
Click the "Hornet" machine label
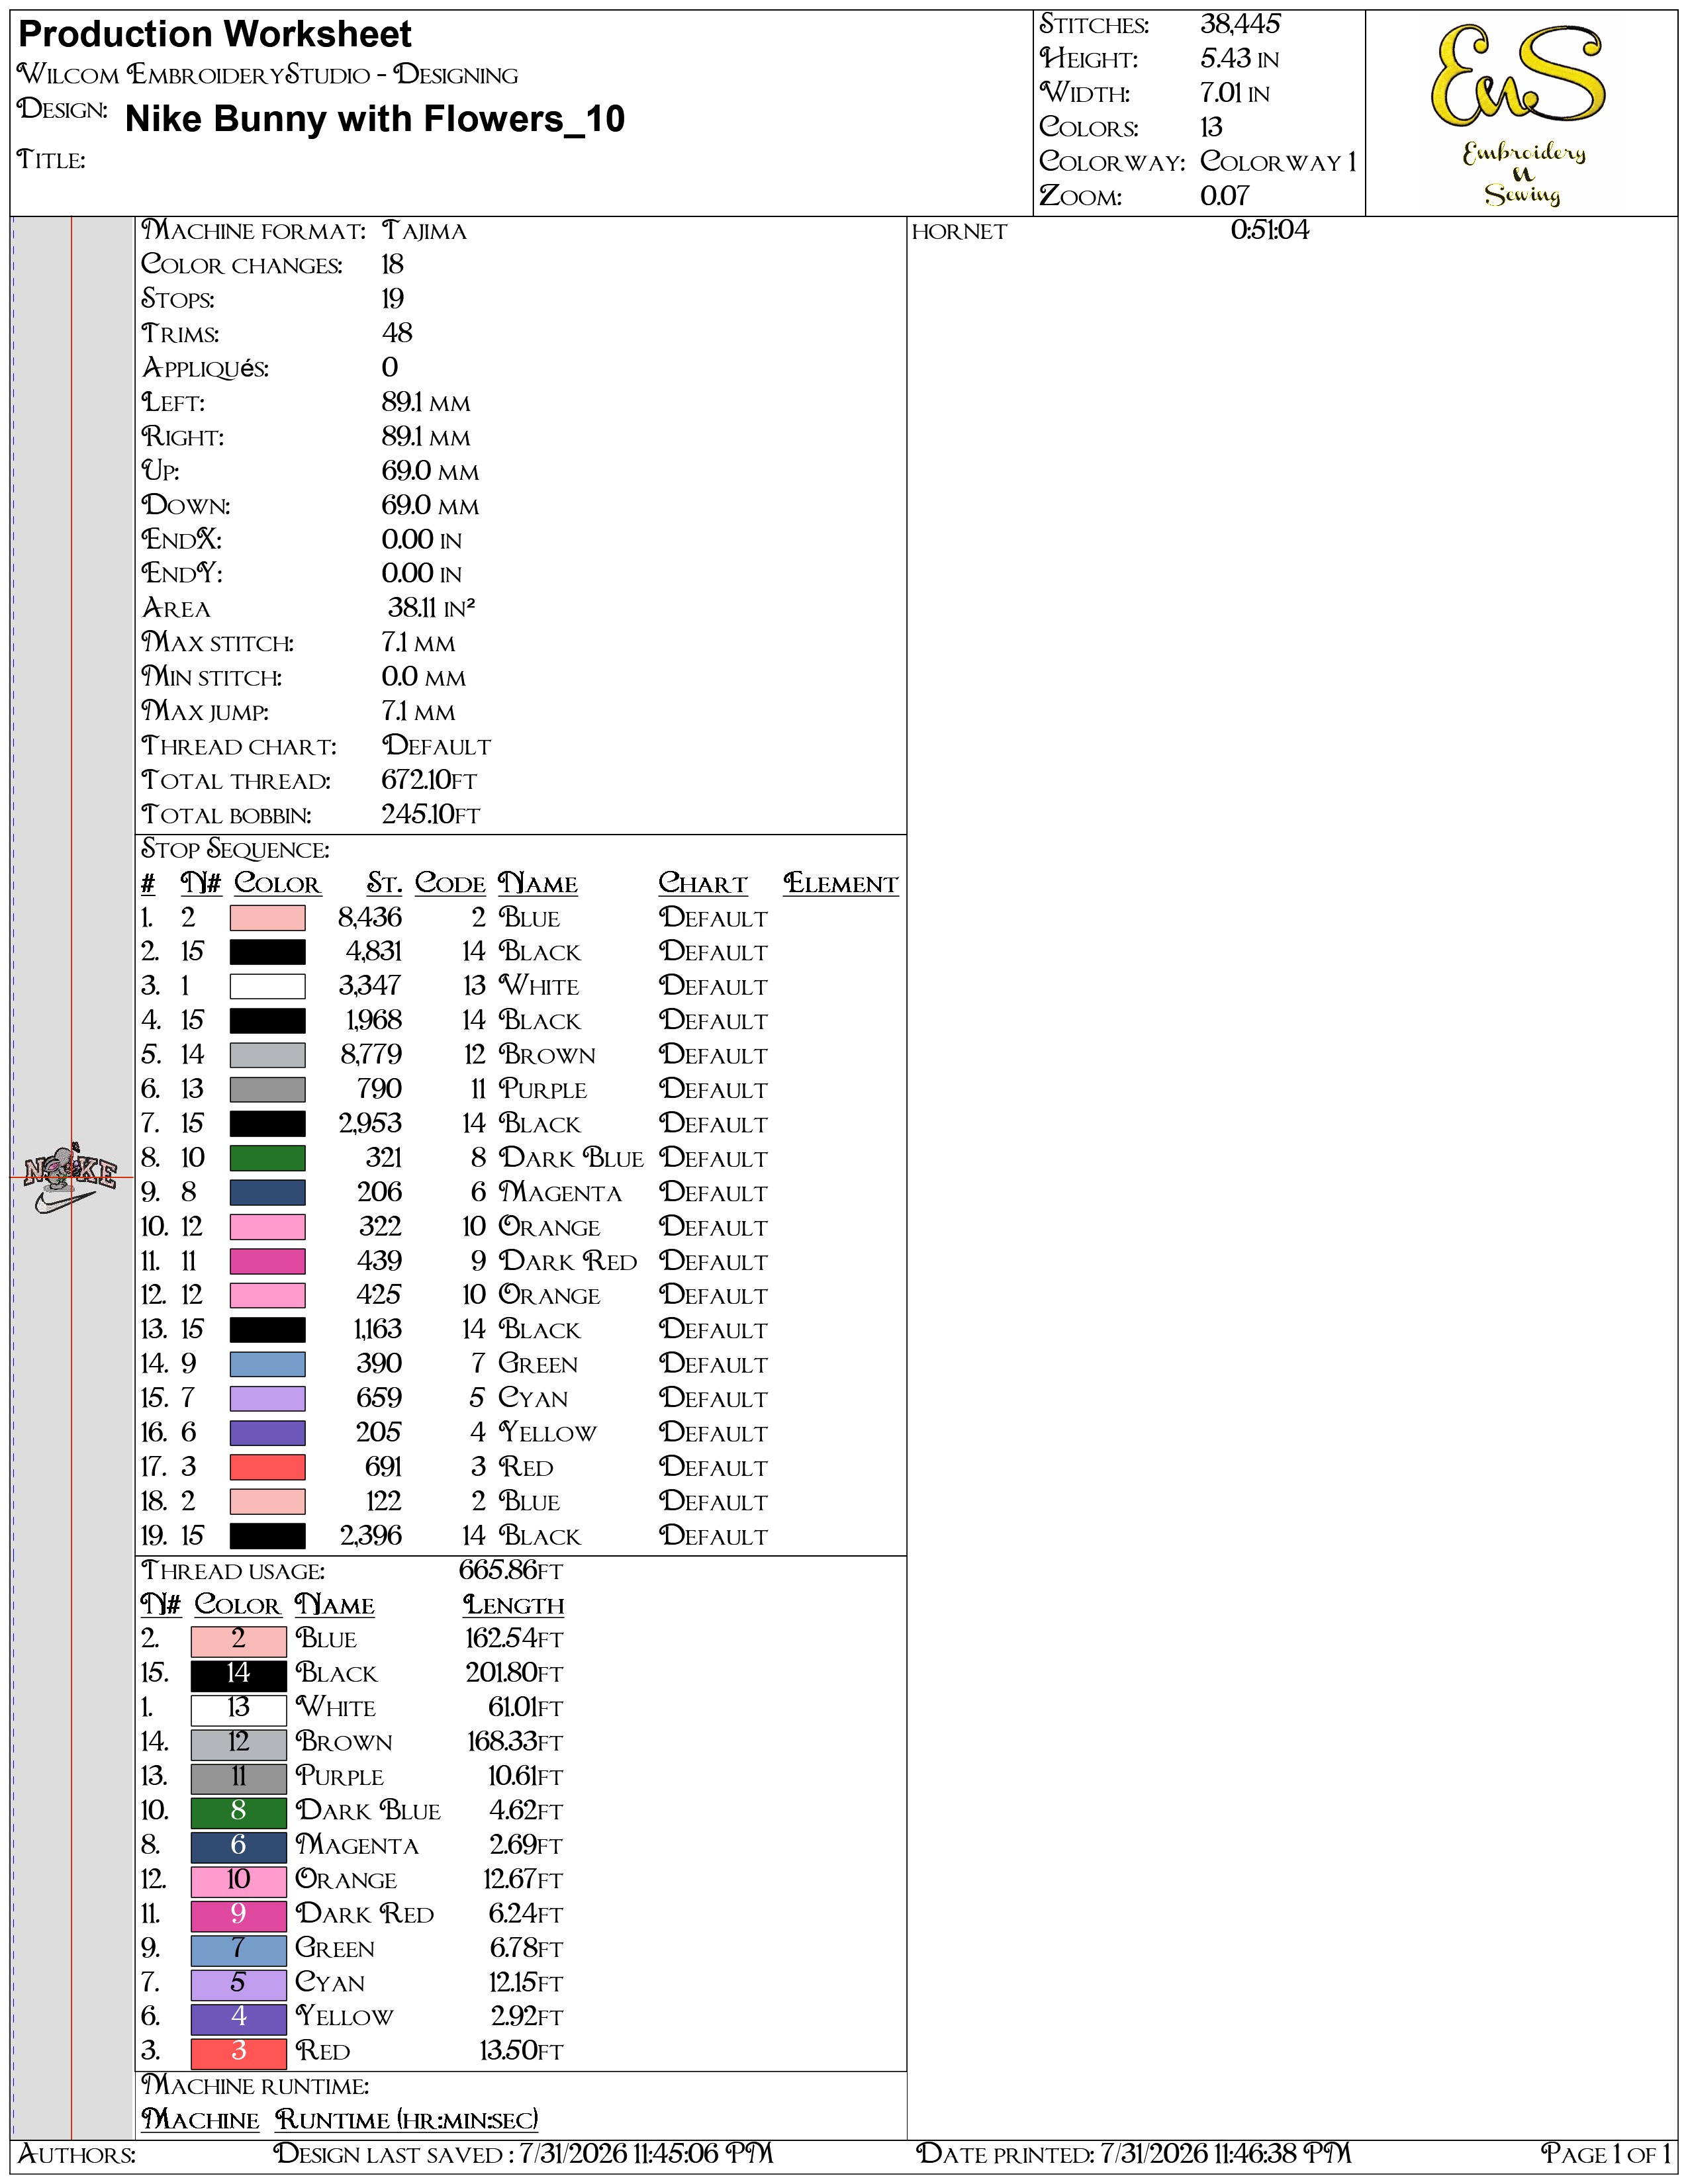(x=959, y=232)
